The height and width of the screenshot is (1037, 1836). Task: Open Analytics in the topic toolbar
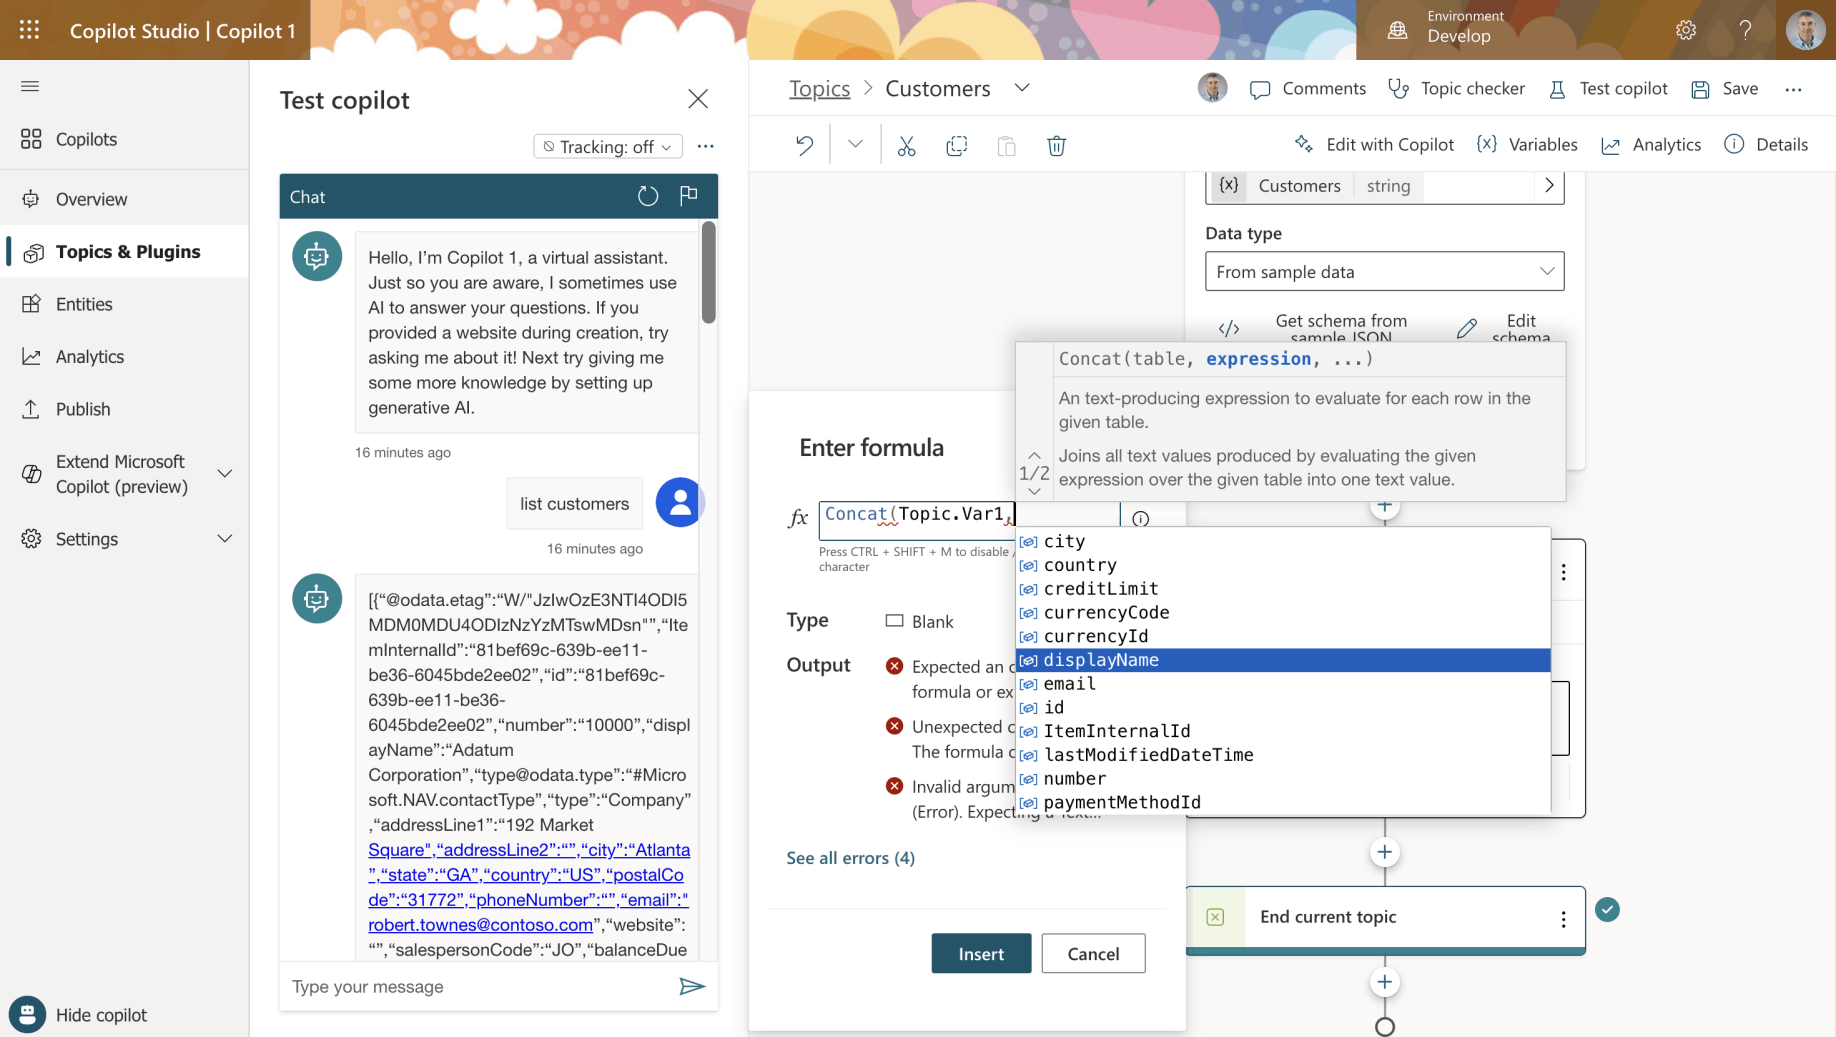1651,145
